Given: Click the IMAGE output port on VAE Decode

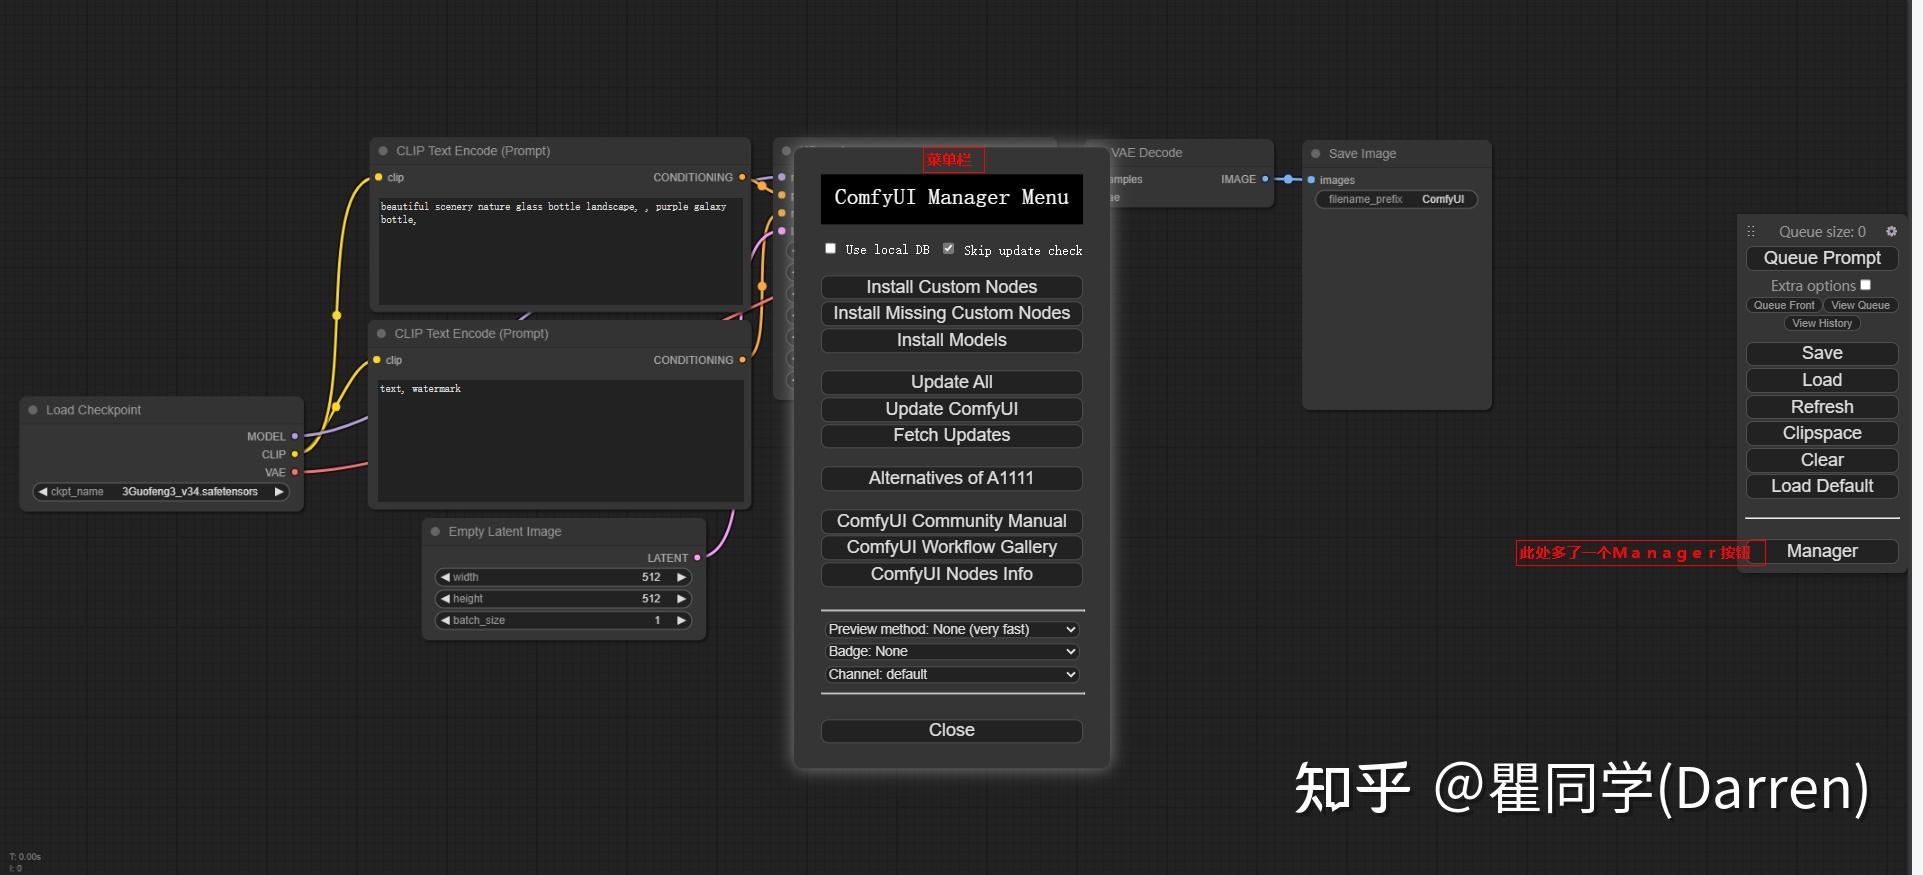Looking at the screenshot, I should point(1265,179).
